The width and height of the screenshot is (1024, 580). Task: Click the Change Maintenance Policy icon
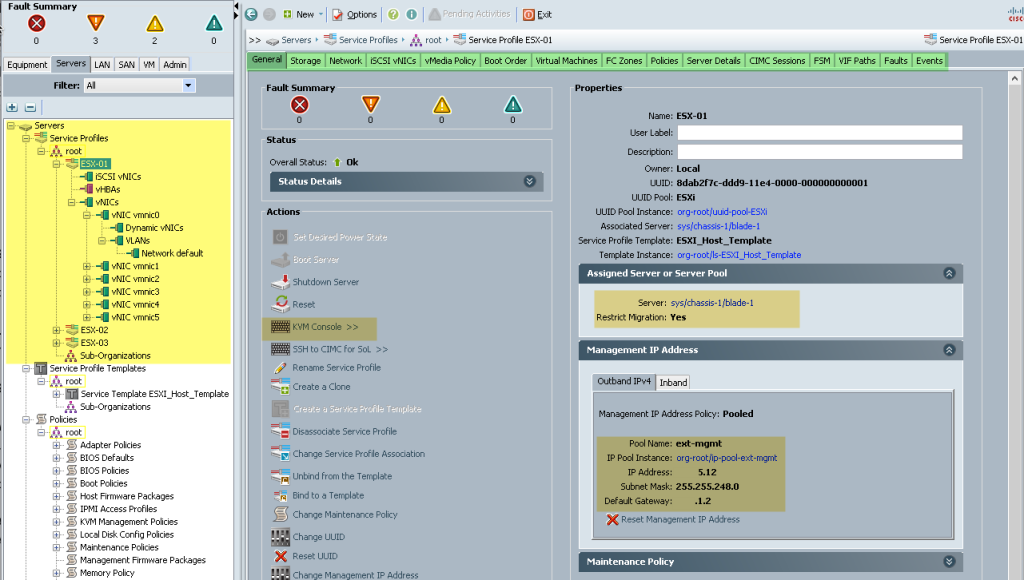click(280, 514)
